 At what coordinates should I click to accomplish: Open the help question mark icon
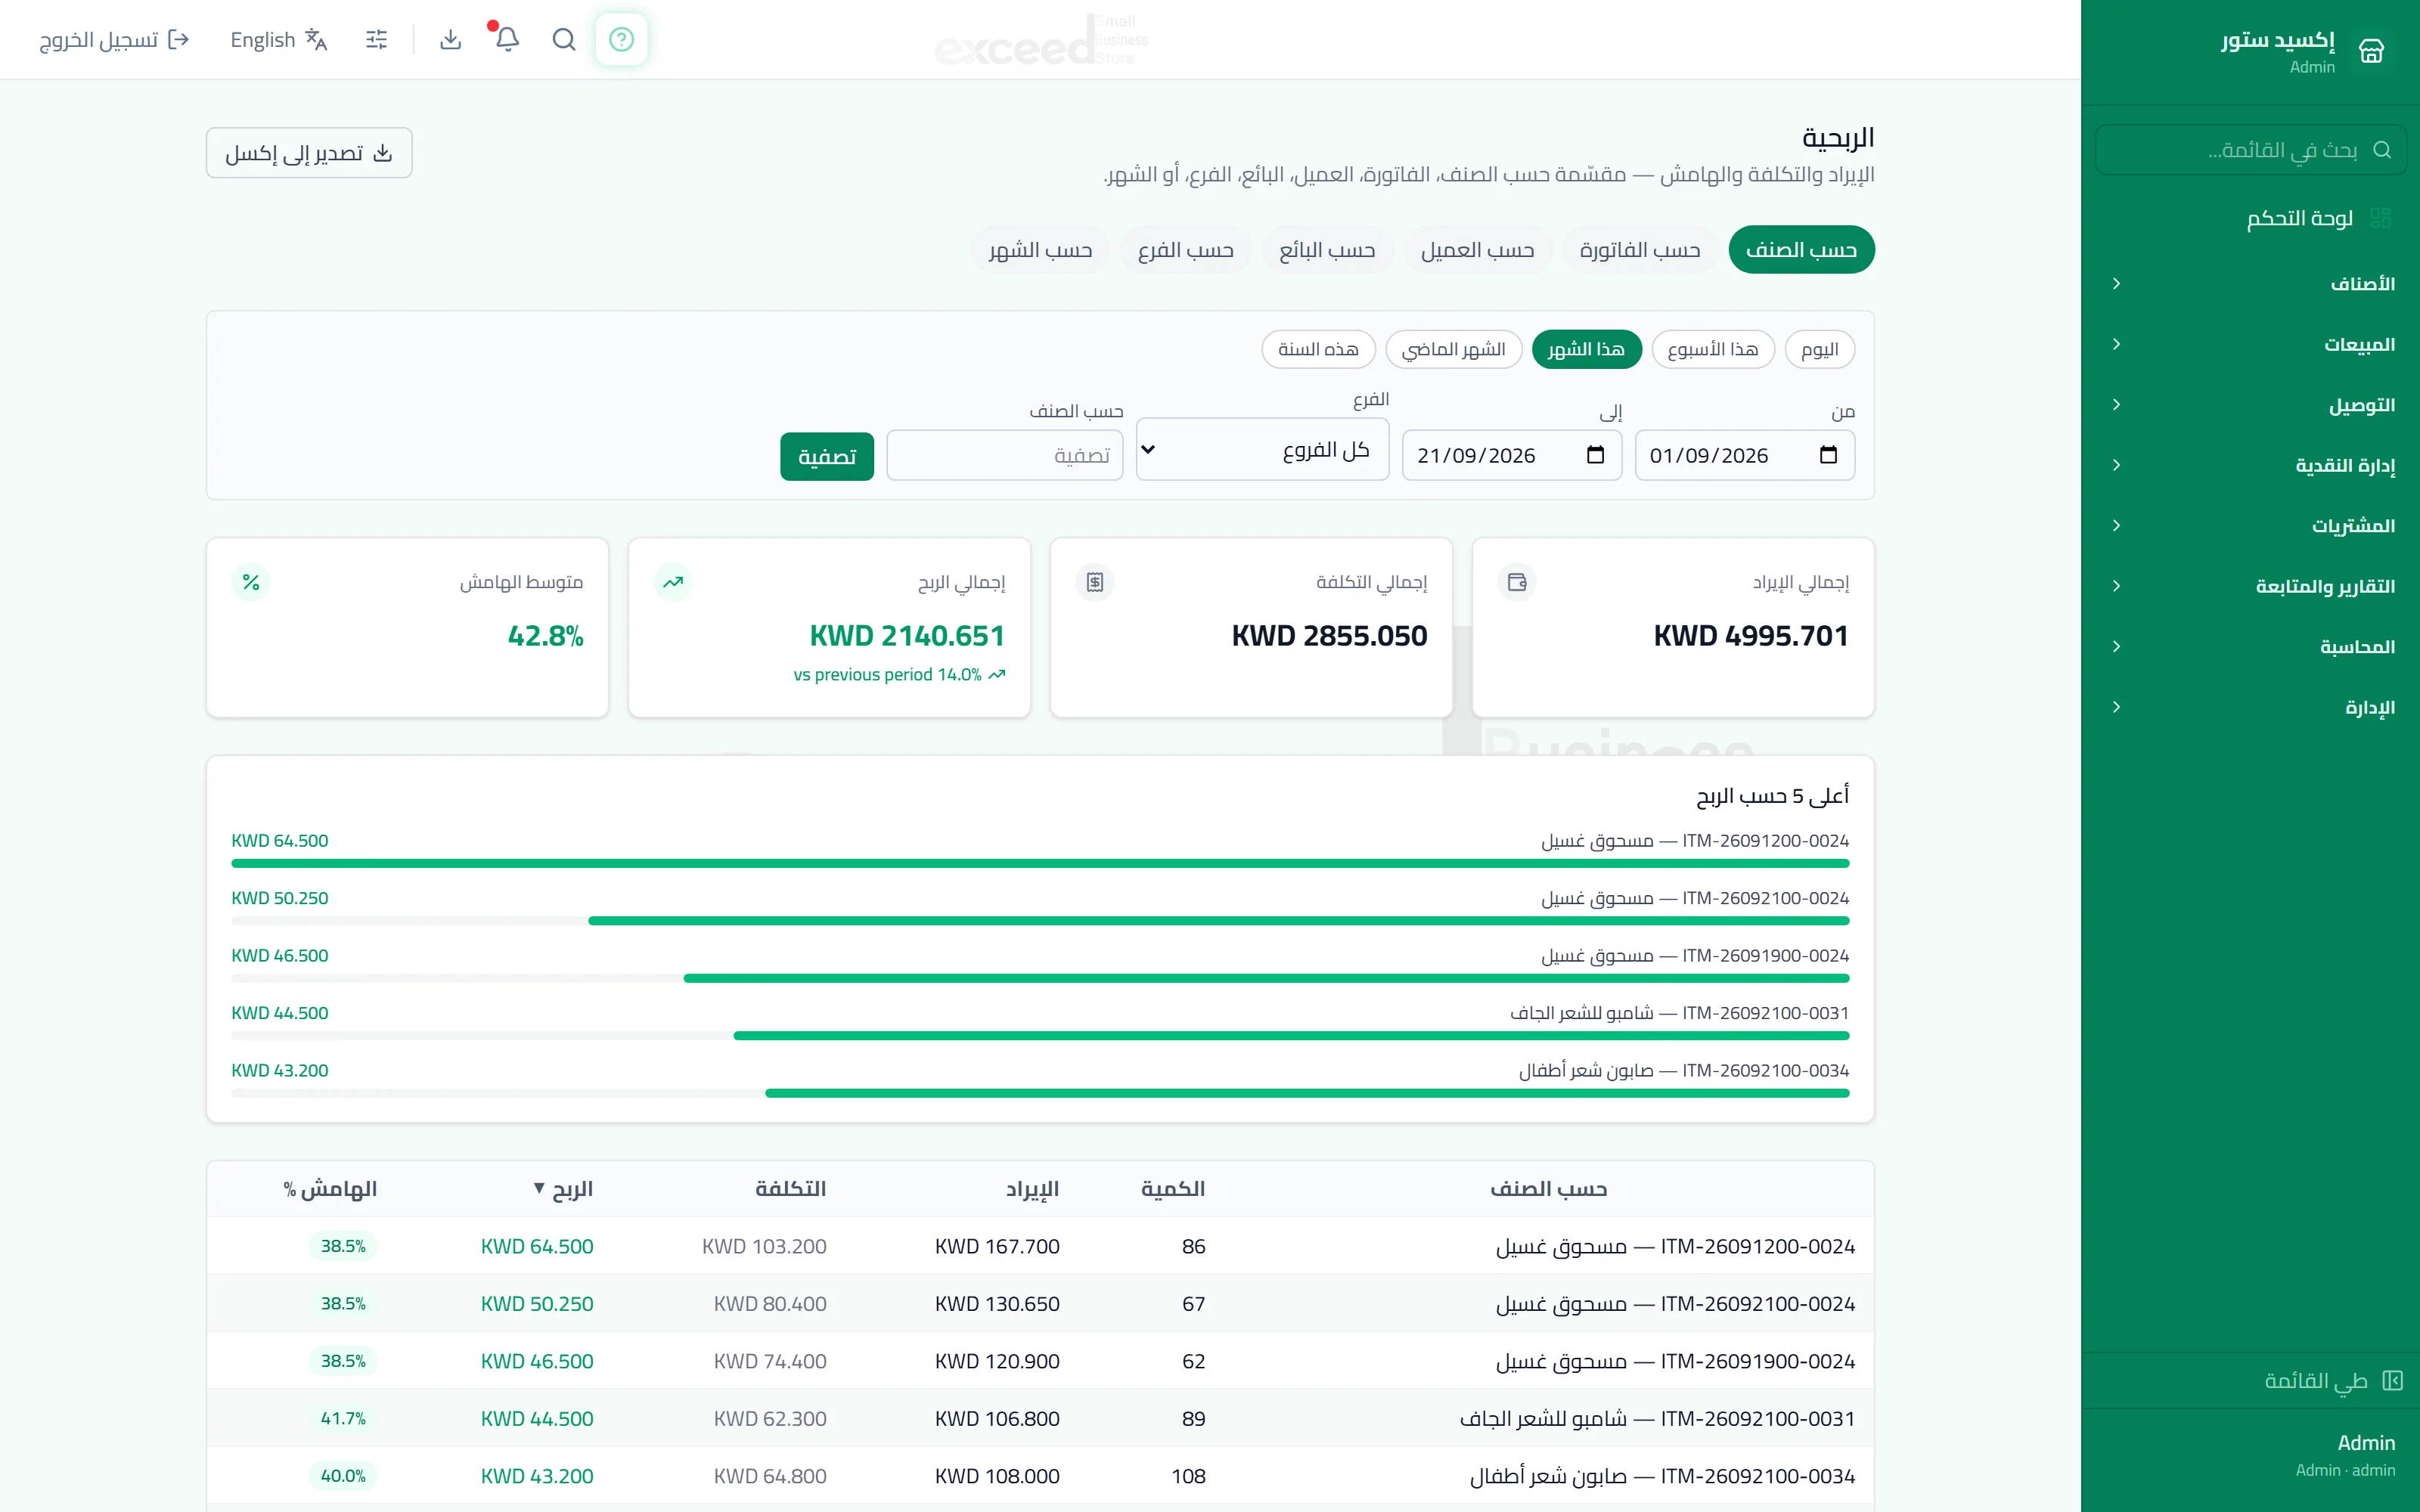[621, 39]
